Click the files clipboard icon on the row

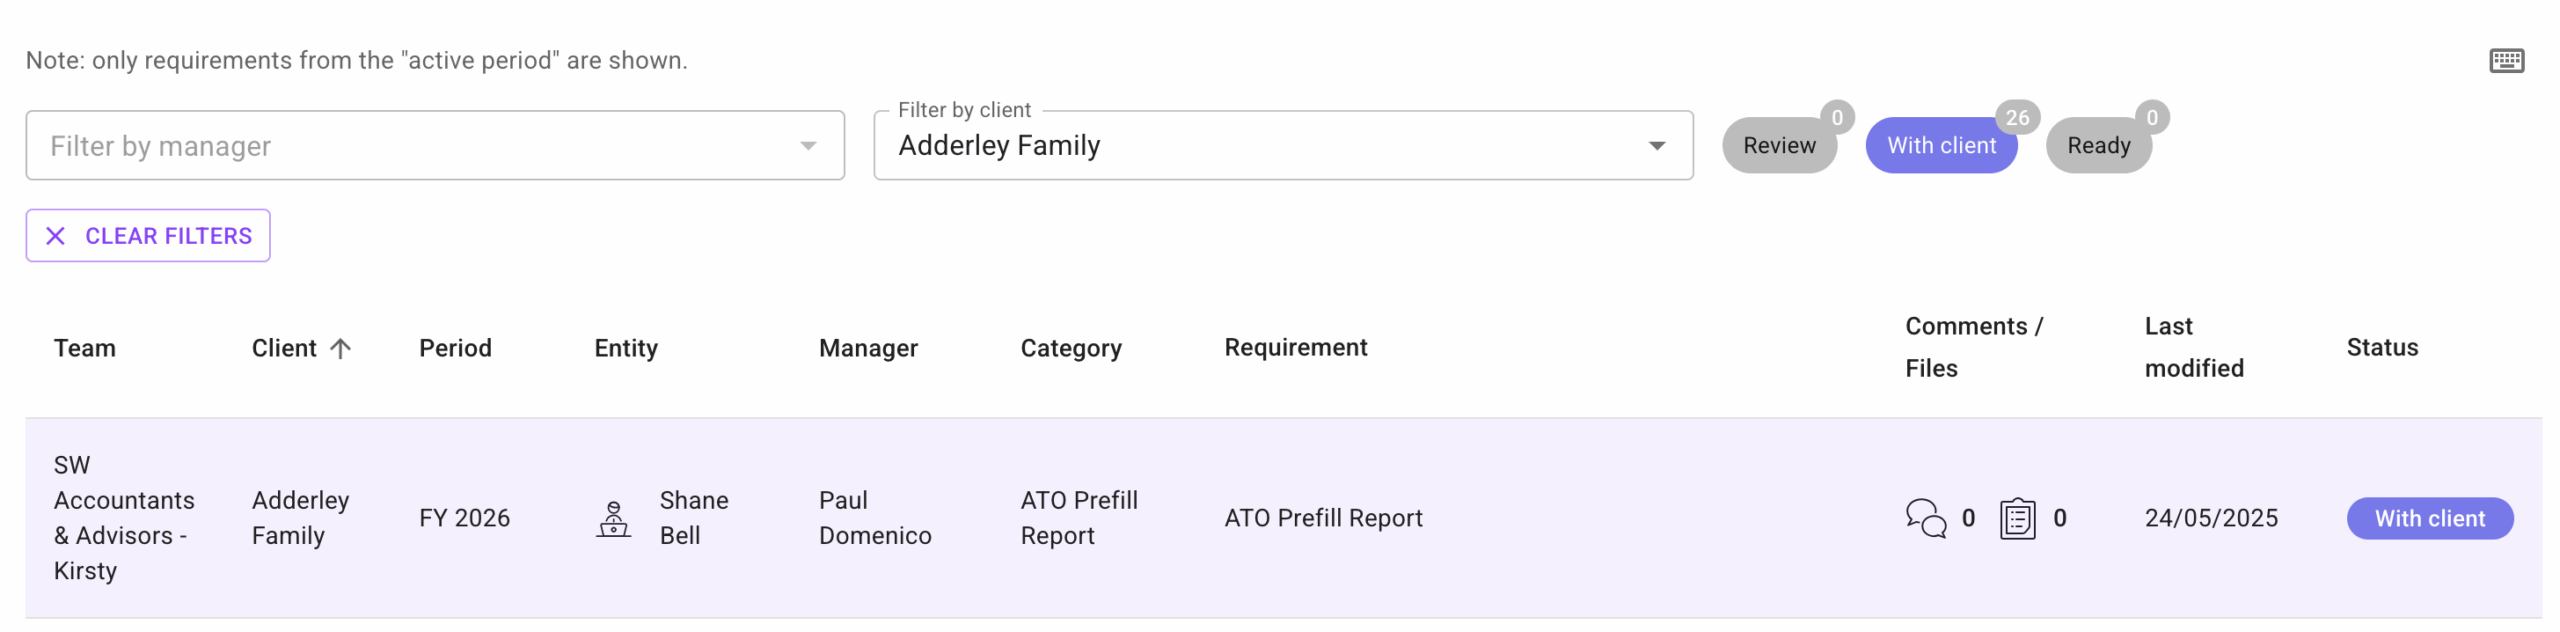tap(2017, 518)
